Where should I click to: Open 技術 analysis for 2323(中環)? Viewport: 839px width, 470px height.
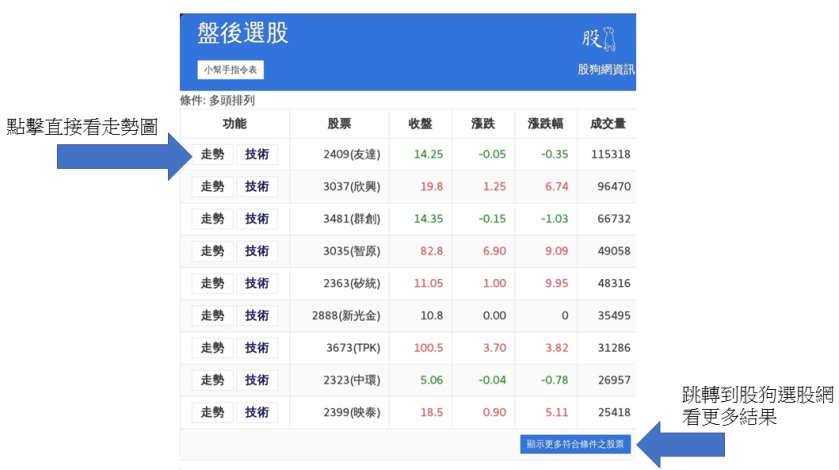coord(257,380)
